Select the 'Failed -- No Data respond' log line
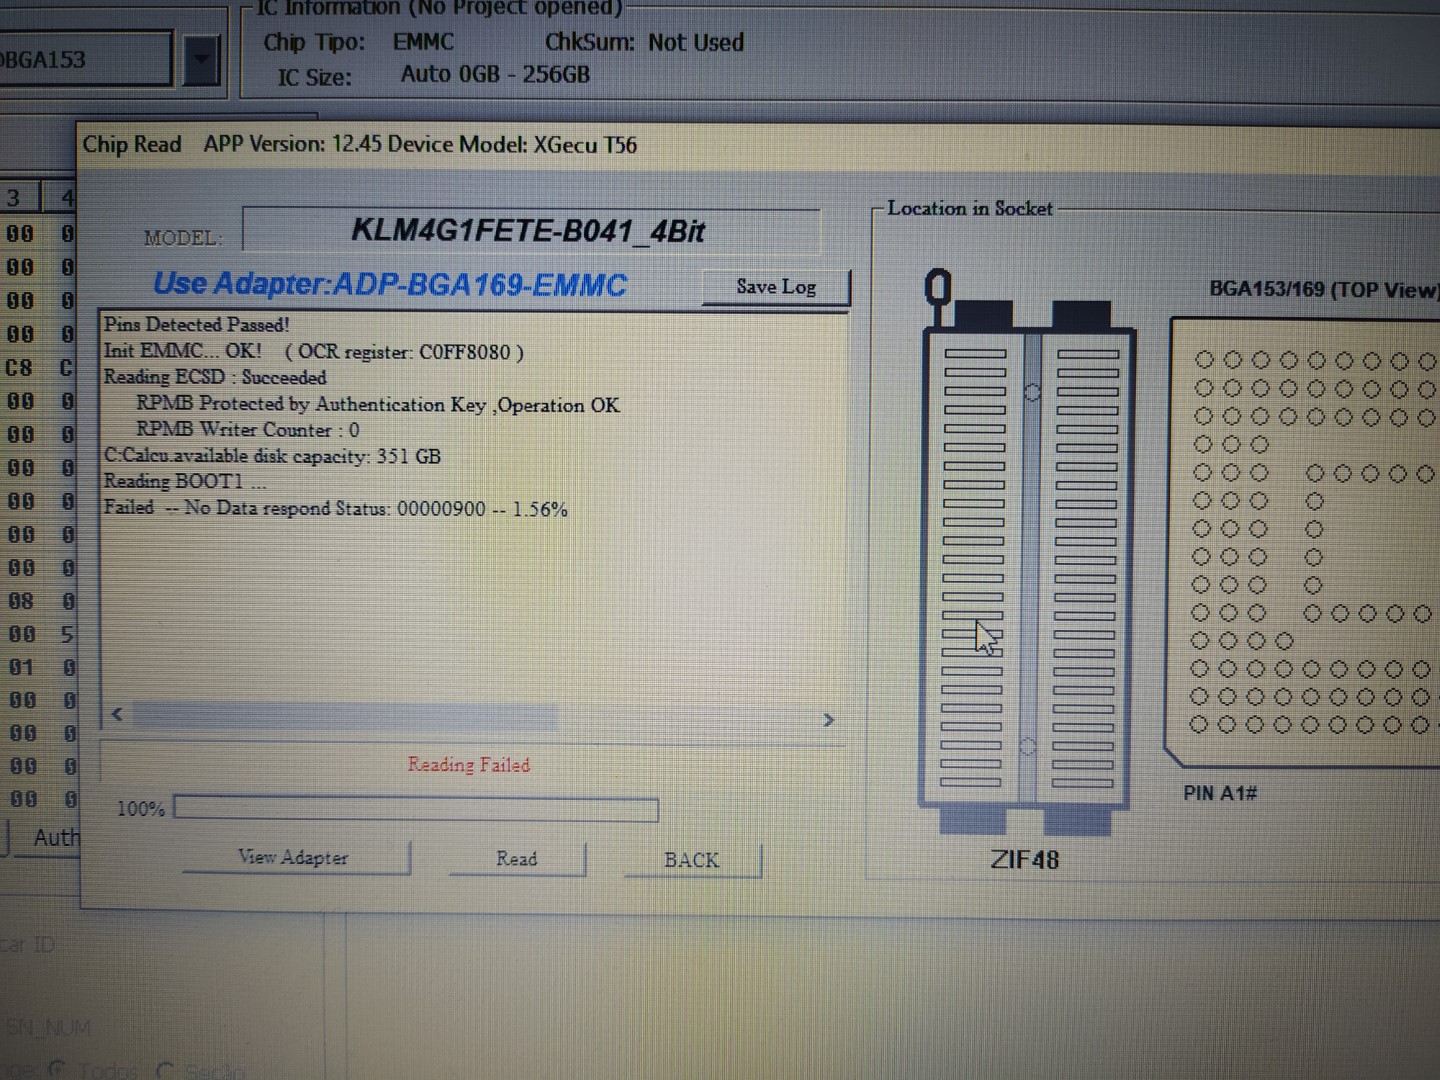Screen dimensions: 1440x1080 (x=335, y=508)
